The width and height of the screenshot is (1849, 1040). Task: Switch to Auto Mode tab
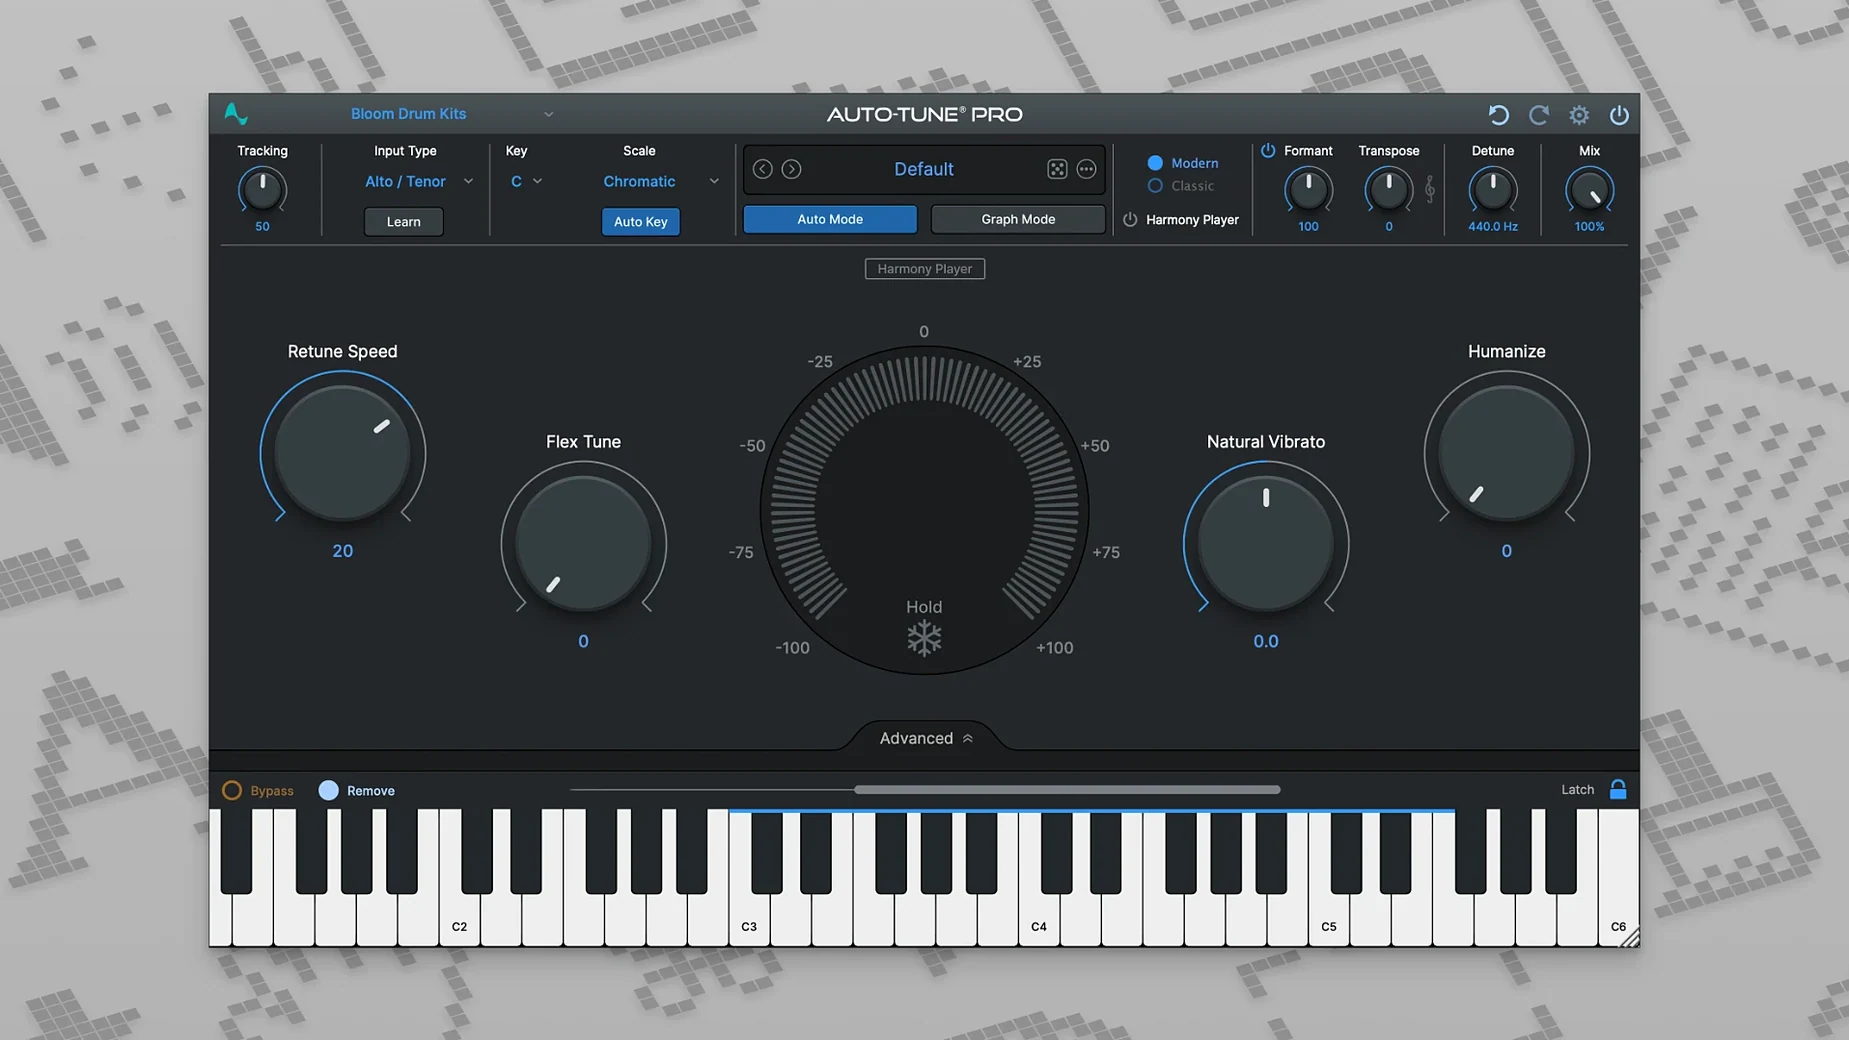click(830, 219)
